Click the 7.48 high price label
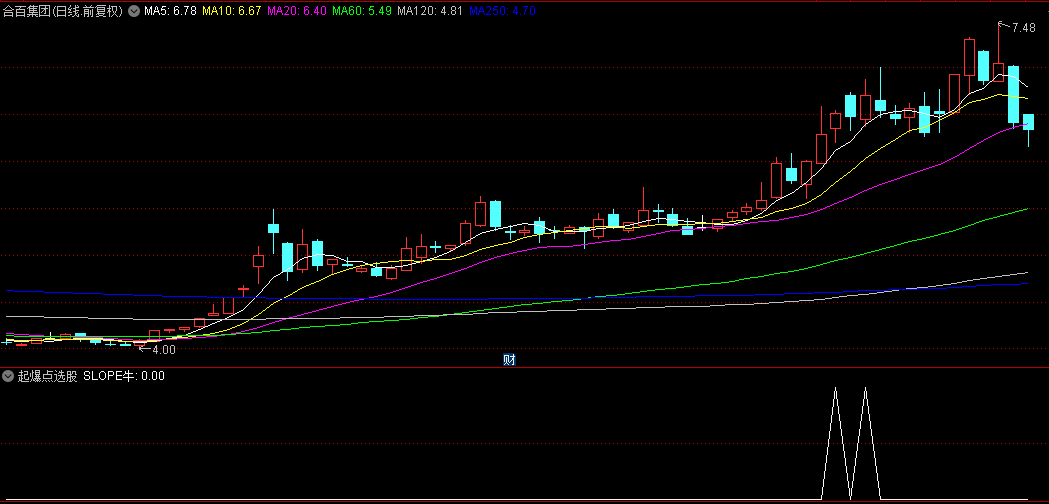 (x=1024, y=27)
